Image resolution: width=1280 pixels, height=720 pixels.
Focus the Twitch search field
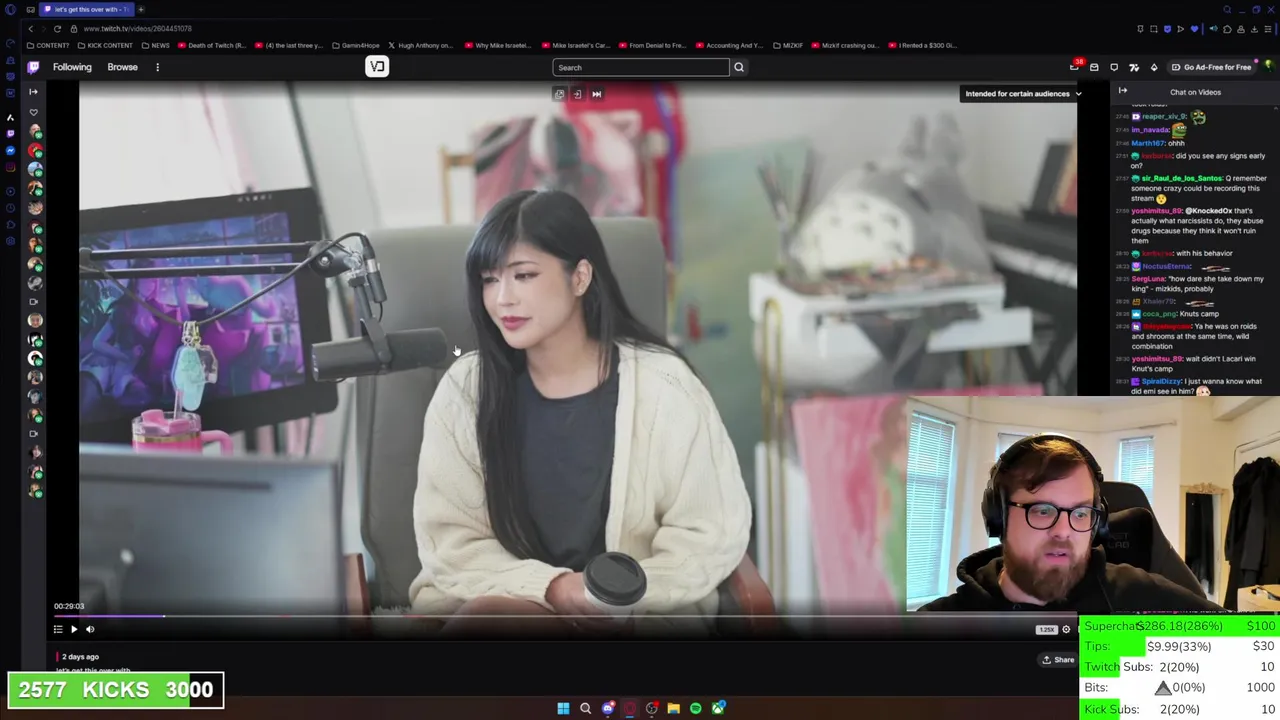[641, 67]
